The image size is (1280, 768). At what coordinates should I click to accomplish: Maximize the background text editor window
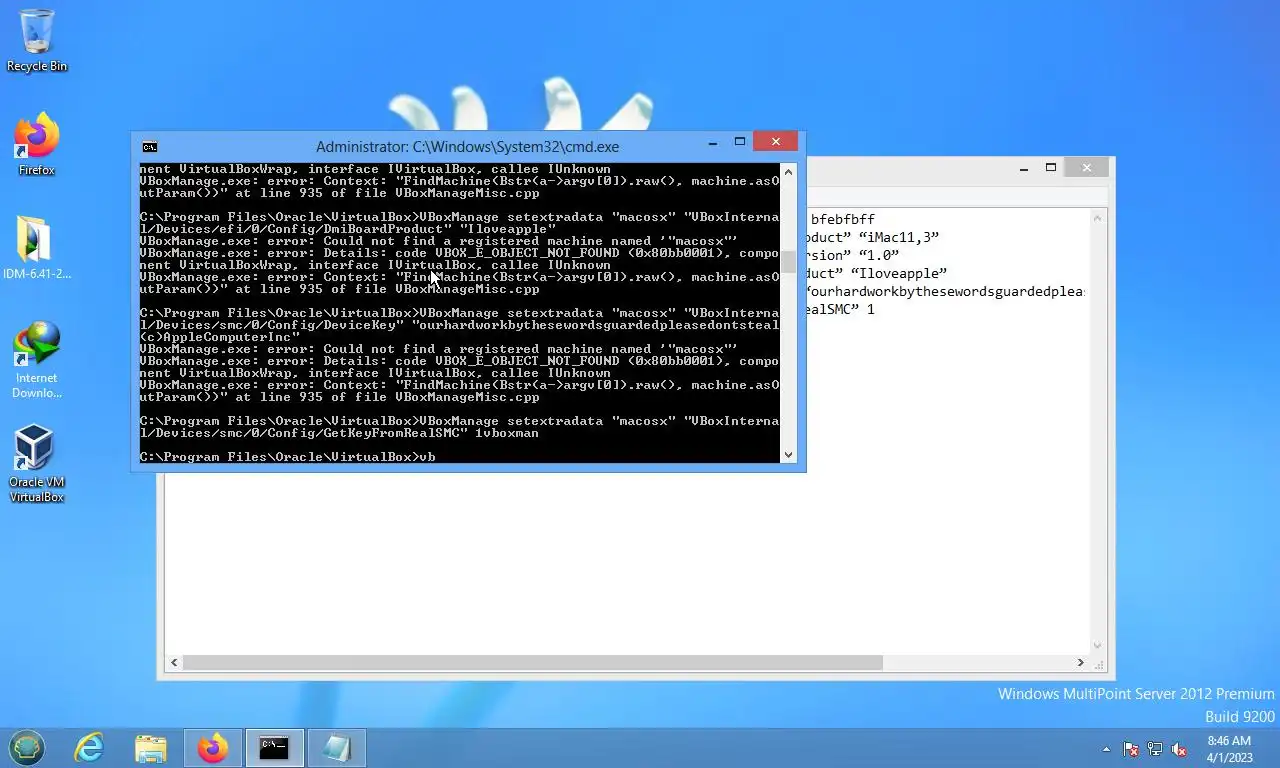(x=1051, y=168)
